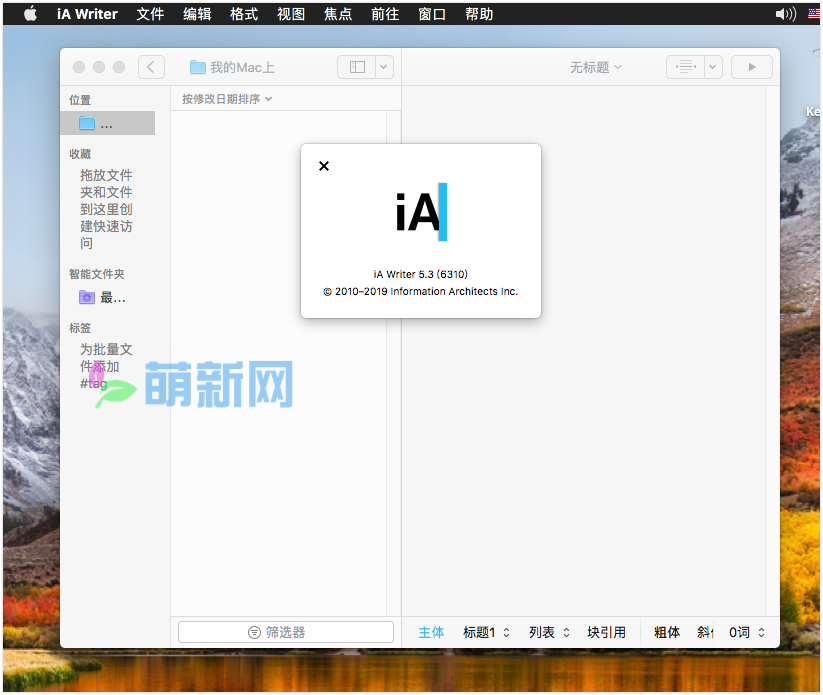Open the iA Writer application menu

87,14
